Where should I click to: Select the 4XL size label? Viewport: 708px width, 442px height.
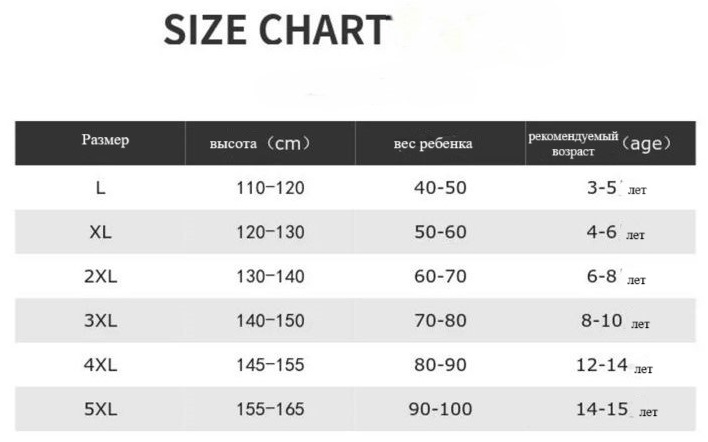[x=100, y=365]
